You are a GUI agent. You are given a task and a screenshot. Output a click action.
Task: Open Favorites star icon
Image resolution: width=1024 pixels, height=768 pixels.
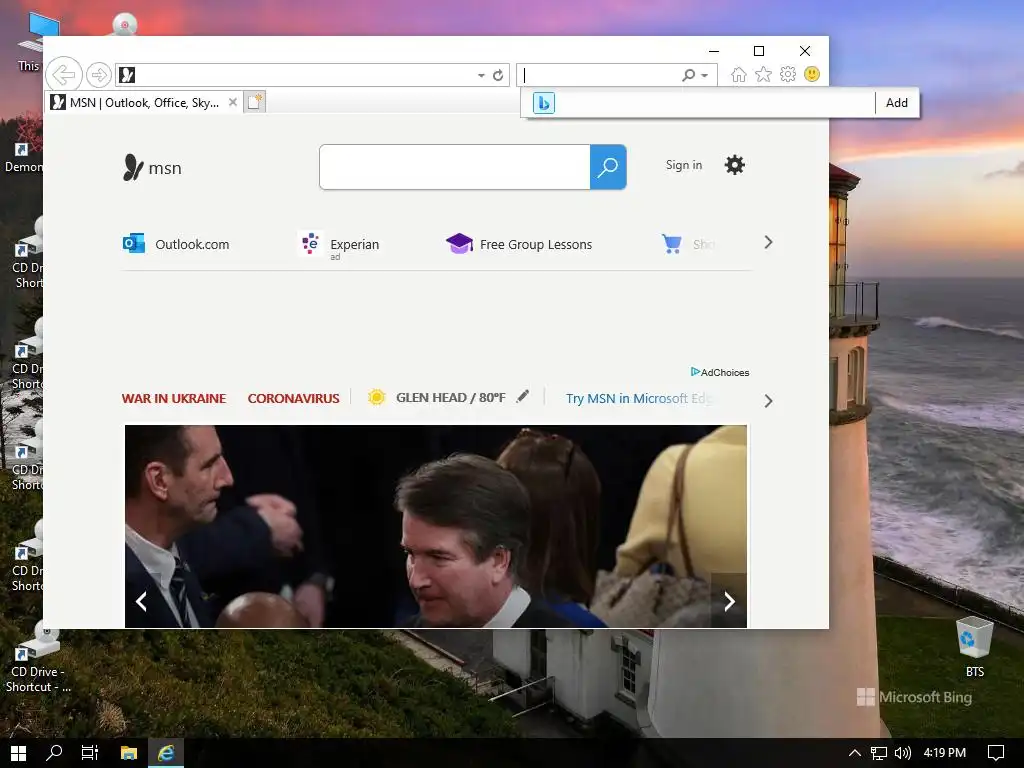coord(763,74)
